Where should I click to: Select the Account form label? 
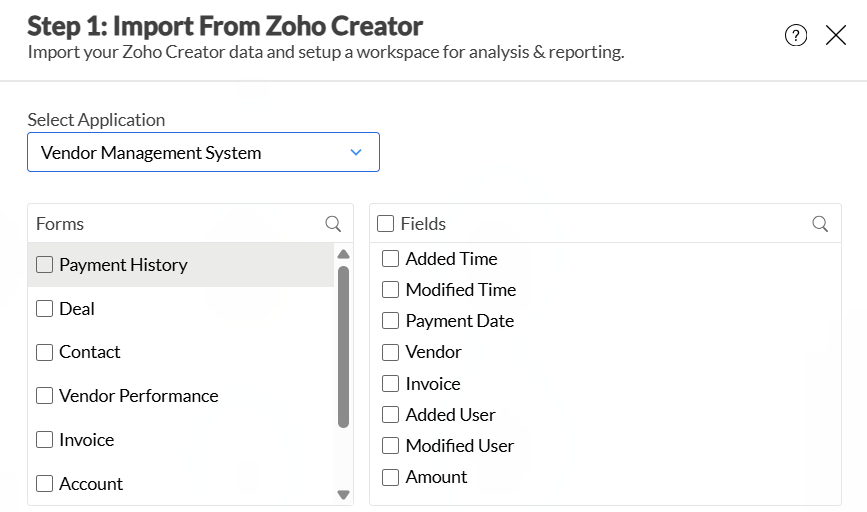click(x=91, y=484)
